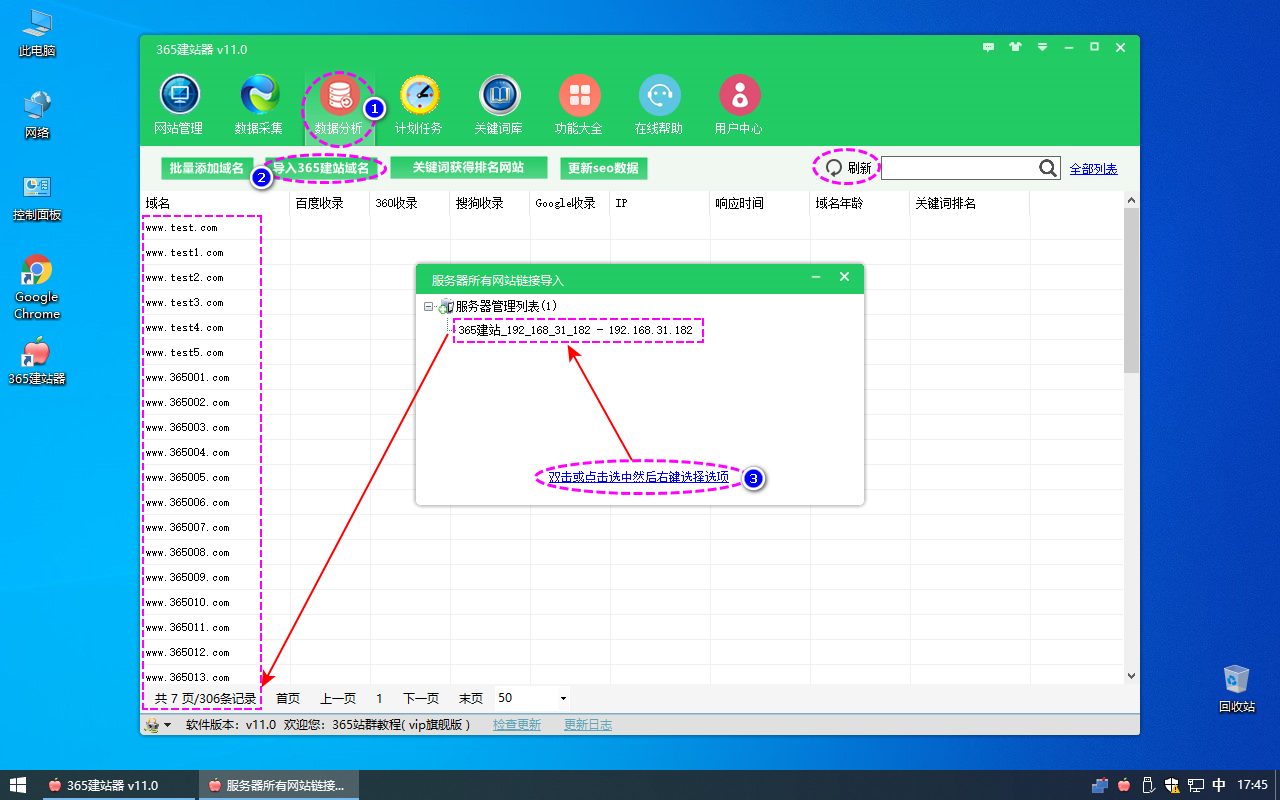This screenshot has width=1280, height=800.
Task: Click 导入365建站域名 button
Action: 320,168
